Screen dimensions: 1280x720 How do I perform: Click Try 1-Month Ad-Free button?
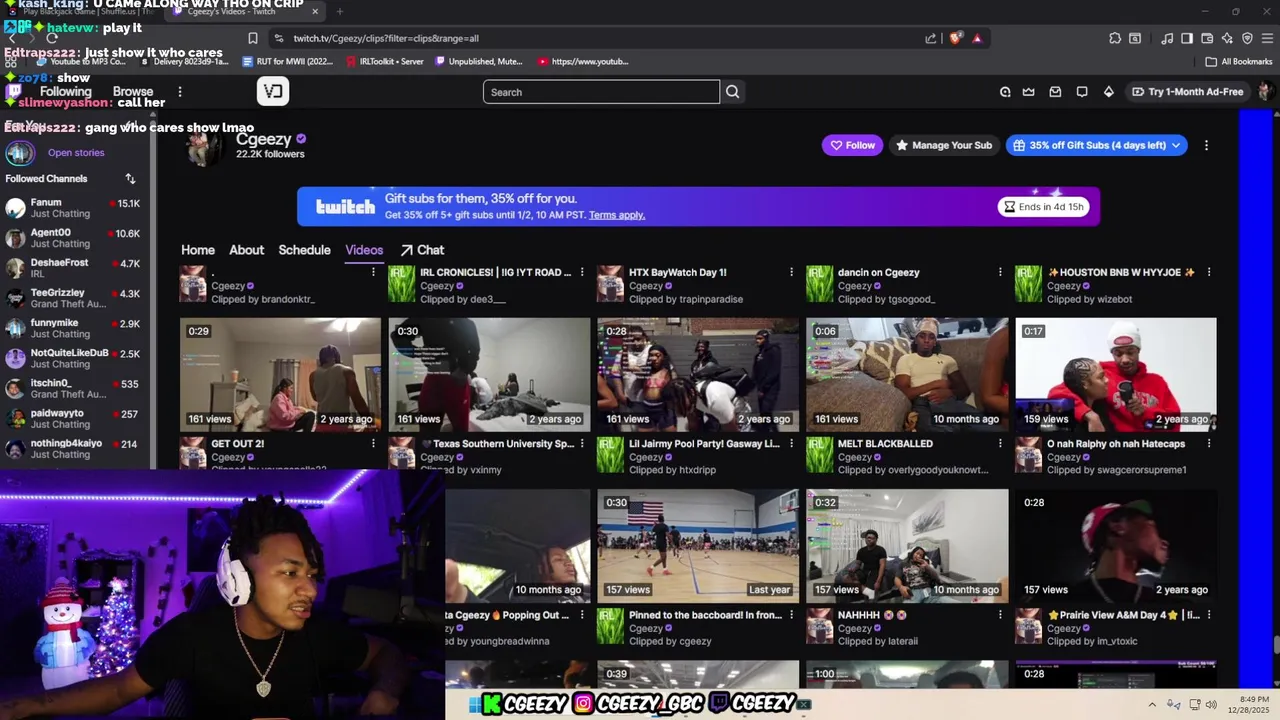pyautogui.click(x=1187, y=92)
